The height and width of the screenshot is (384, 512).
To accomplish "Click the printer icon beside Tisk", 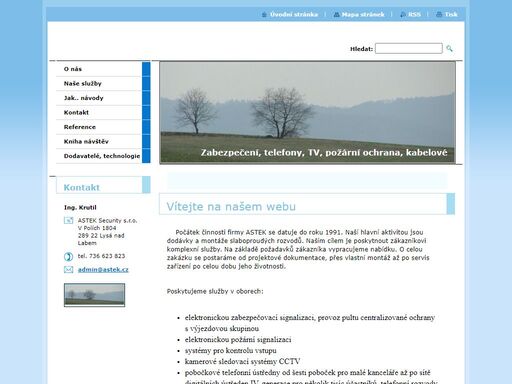I will (439, 15).
